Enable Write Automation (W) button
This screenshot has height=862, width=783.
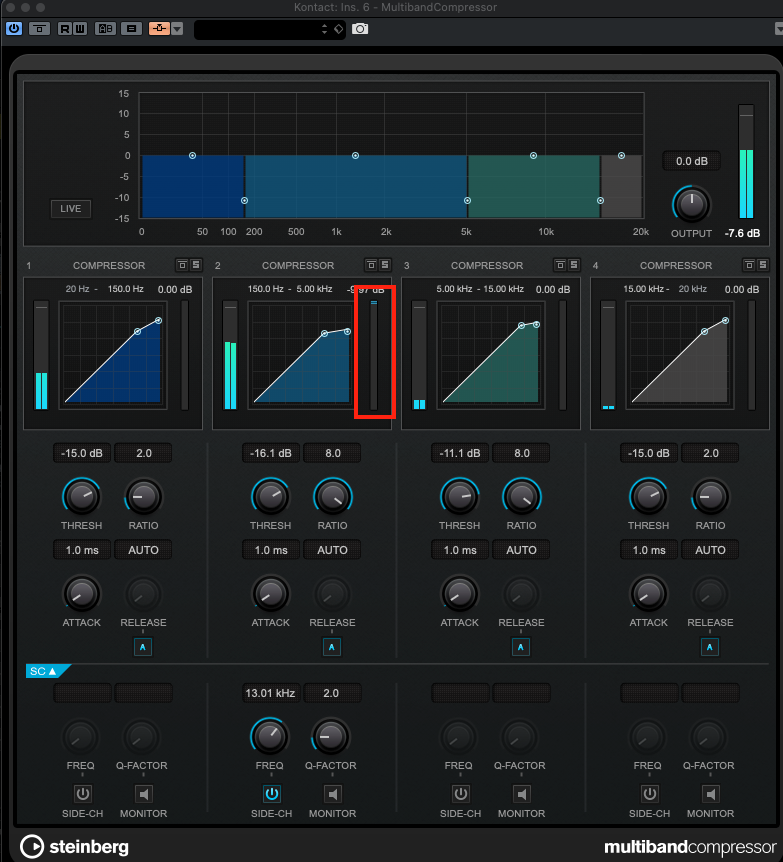click(80, 29)
